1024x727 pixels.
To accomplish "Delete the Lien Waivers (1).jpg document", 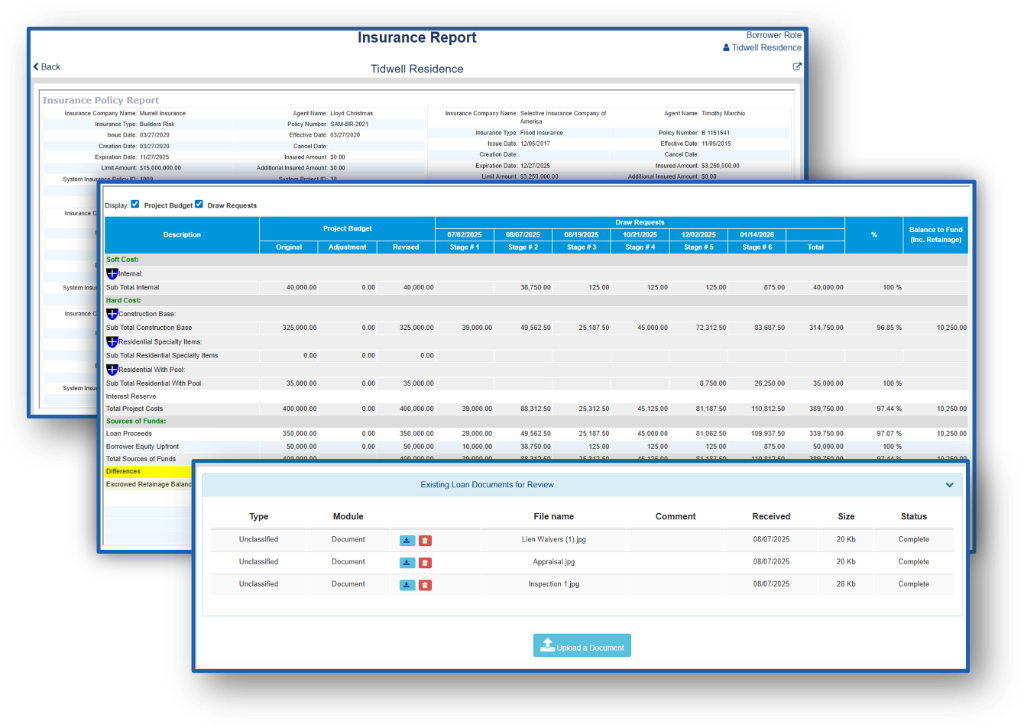I will point(425,540).
